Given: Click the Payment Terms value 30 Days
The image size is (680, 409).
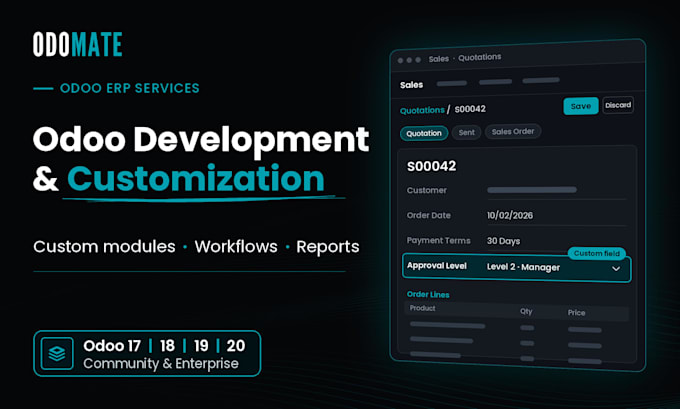Looking at the screenshot, I should [503, 241].
